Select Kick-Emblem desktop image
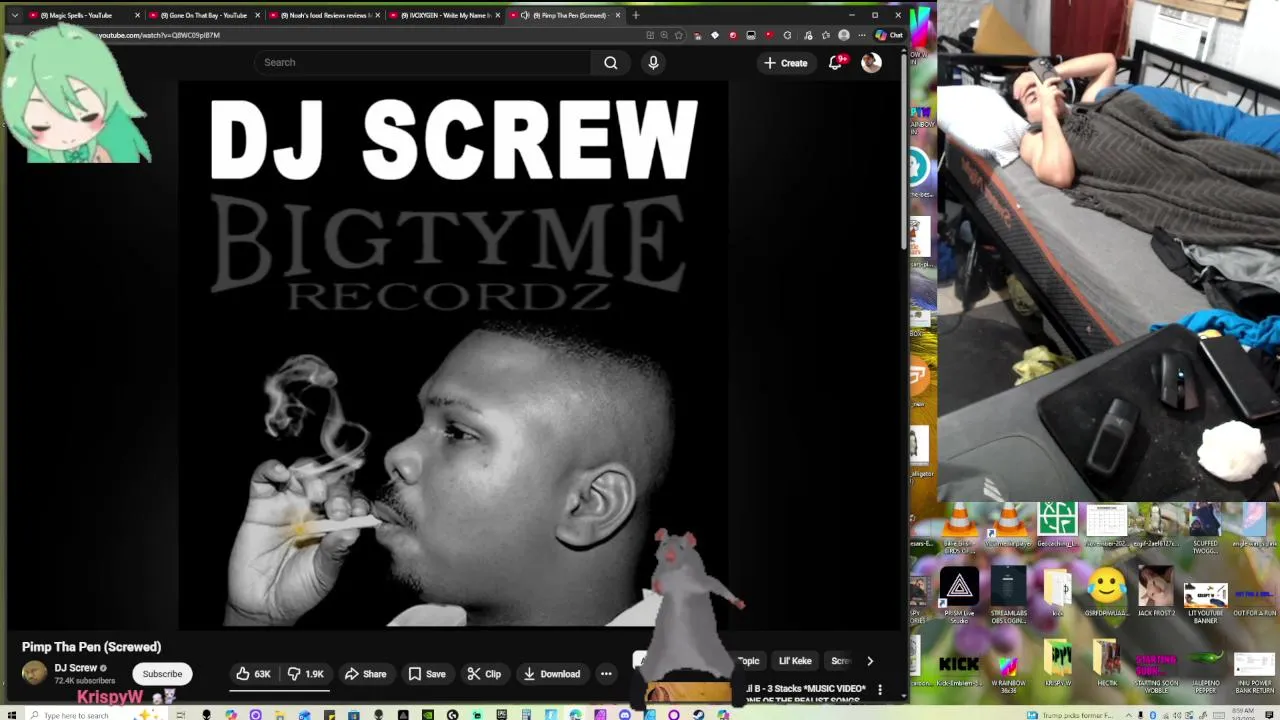Screen dimensions: 1280x720 point(959,670)
